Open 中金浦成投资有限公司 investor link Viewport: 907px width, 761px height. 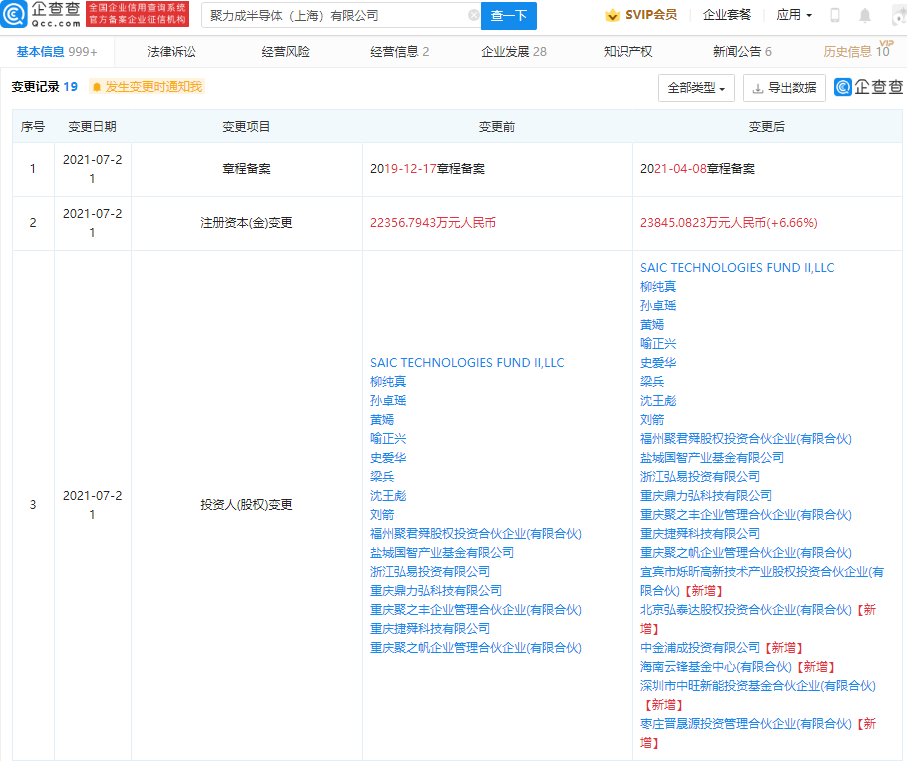tap(700, 648)
